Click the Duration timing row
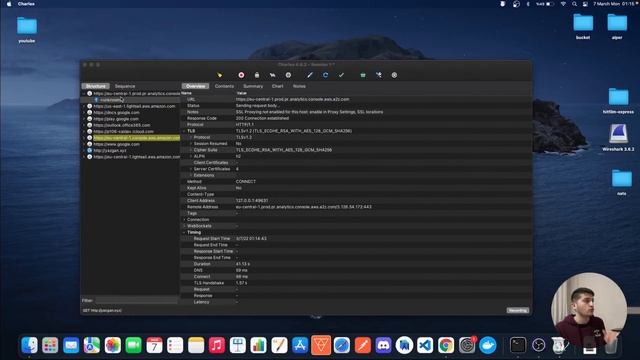This screenshot has width=640, height=360. [356, 264]
